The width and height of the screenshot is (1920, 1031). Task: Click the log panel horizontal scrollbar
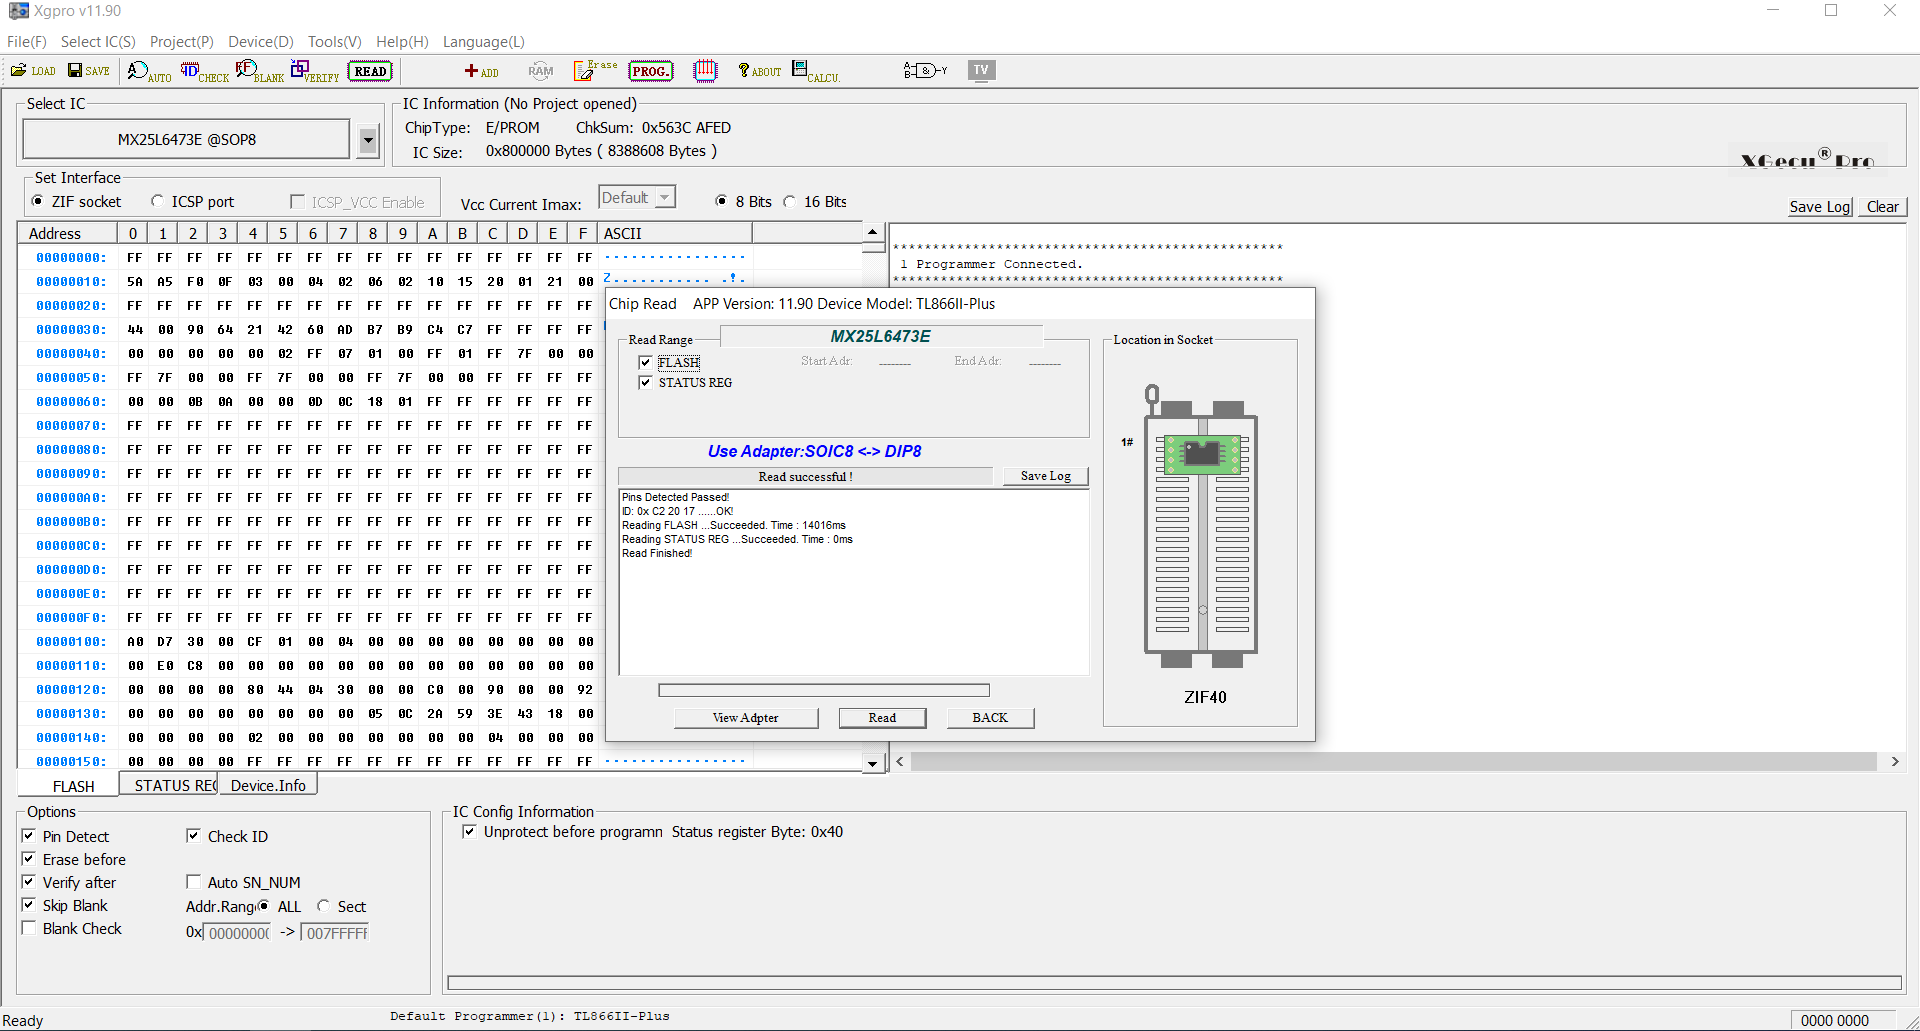[x=1394, y=762]
